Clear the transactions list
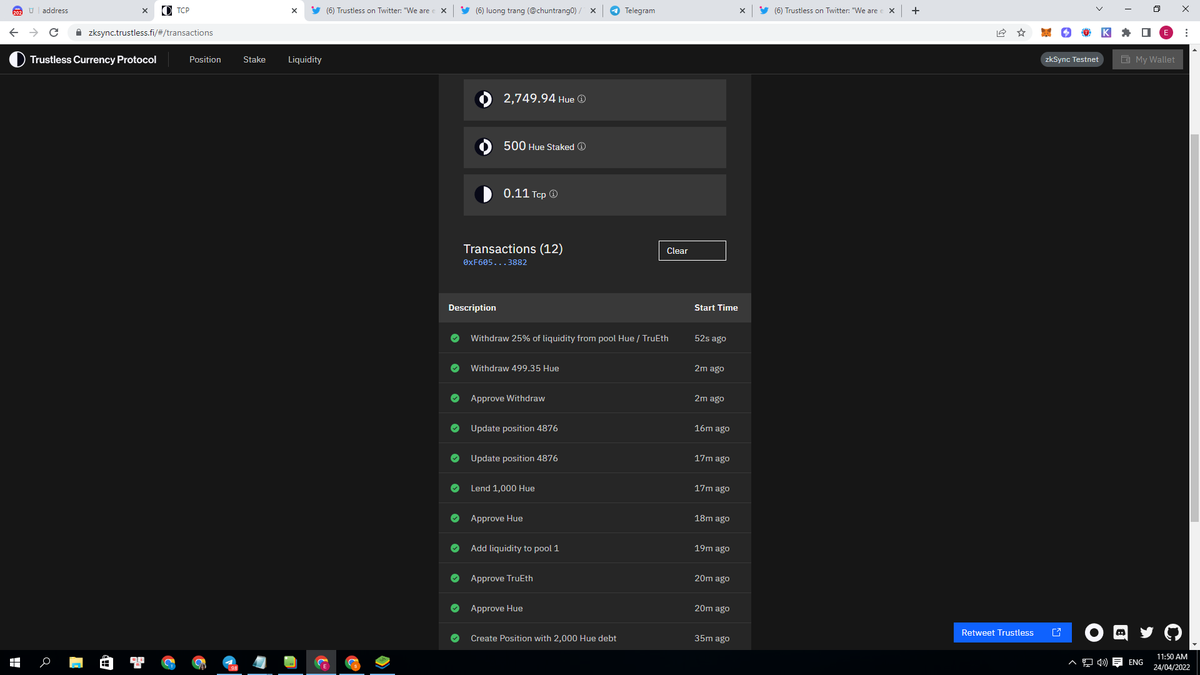The width and height of the screenshot is (1200, 675). click(692, 251)
